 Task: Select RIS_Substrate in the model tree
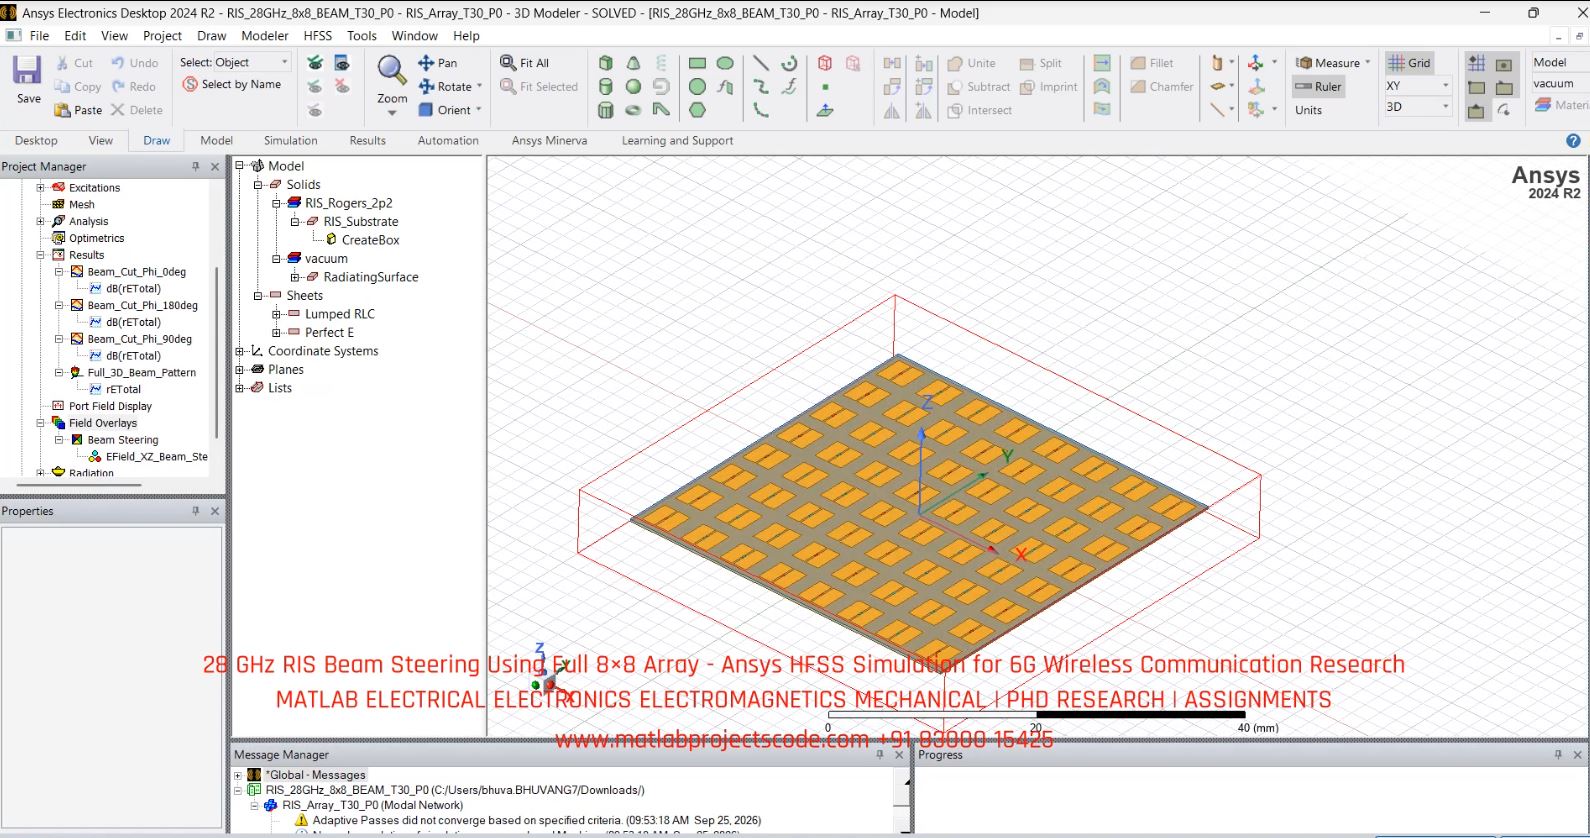361,222
